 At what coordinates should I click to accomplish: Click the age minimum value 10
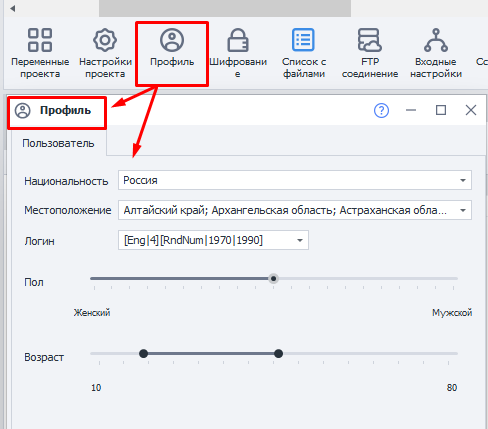[96, 388]
